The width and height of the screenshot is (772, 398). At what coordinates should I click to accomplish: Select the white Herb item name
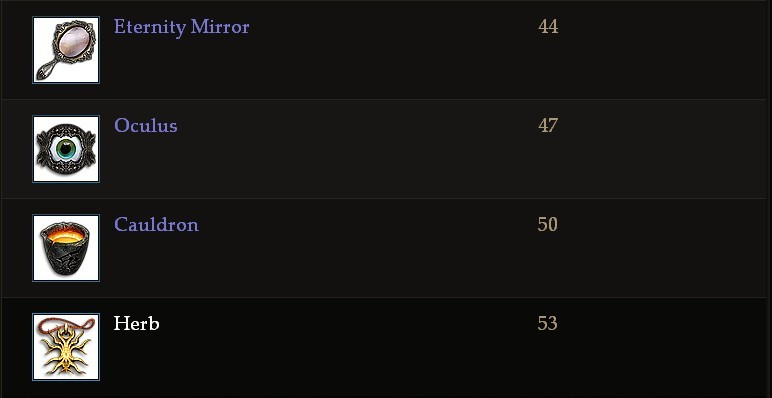coord(136,324)
